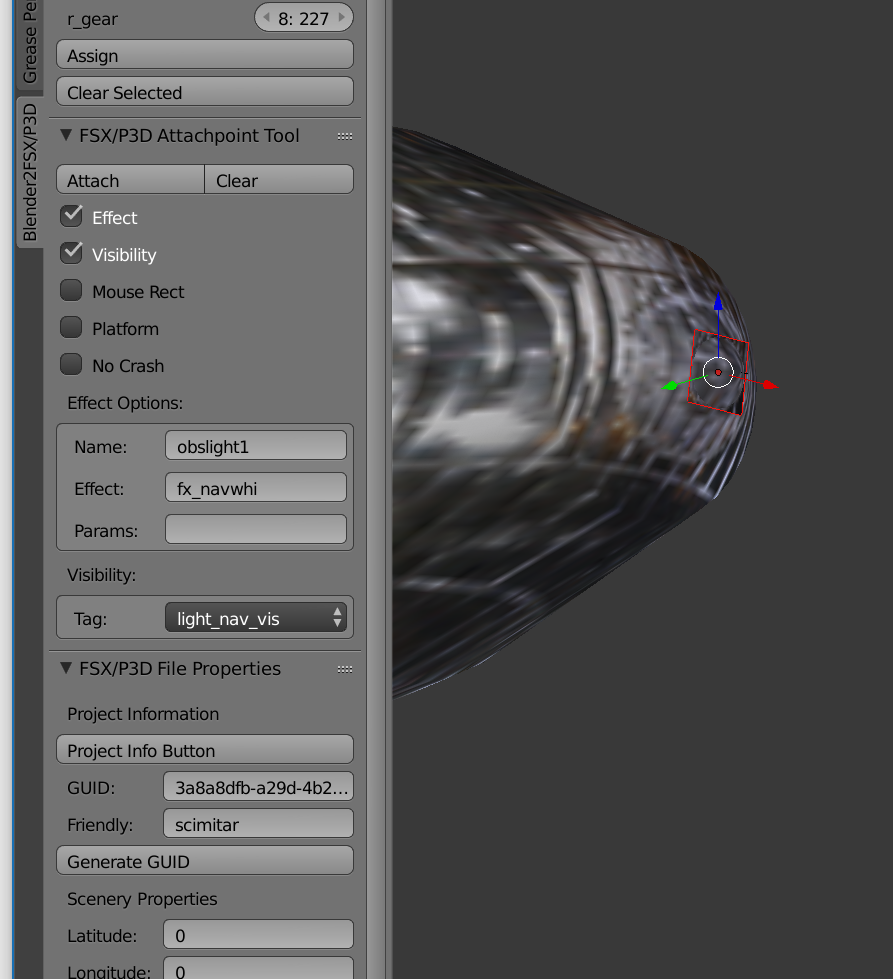Enable the Mouse Rect checkbox
Viewport: 893px width, 979px height.
point(71,291)
